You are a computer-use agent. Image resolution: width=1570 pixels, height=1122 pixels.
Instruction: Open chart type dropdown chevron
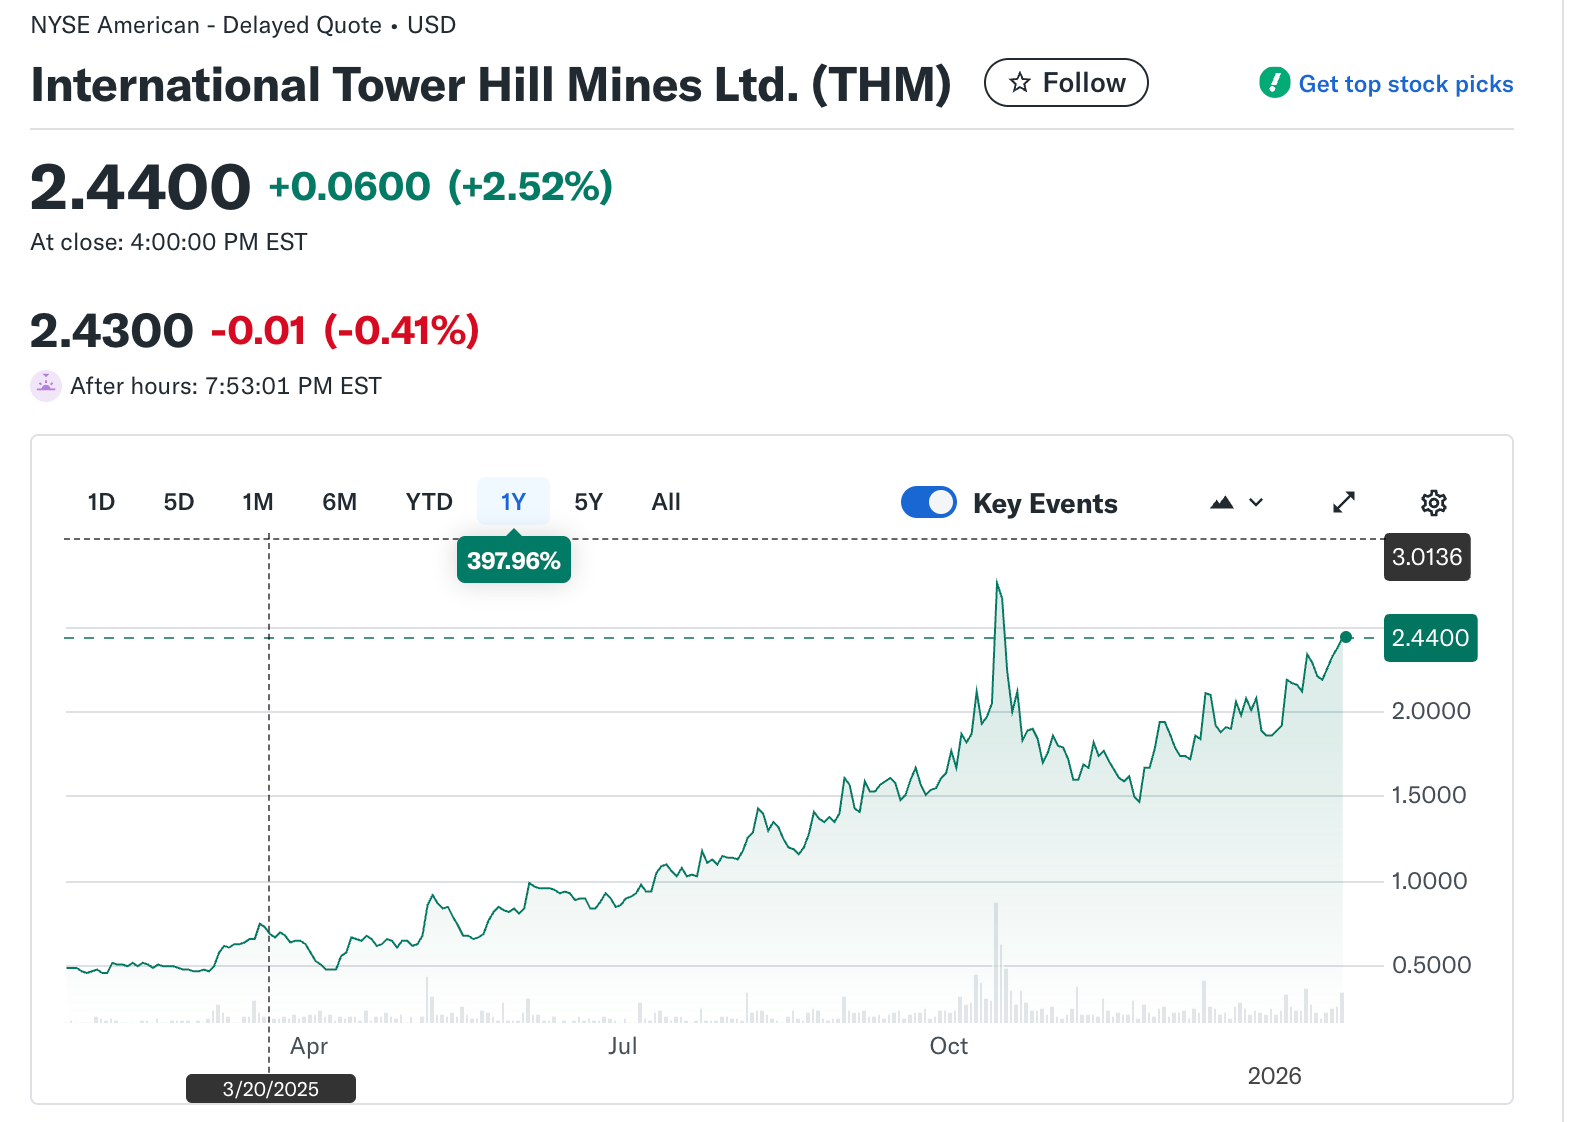tap(1257, 502)
